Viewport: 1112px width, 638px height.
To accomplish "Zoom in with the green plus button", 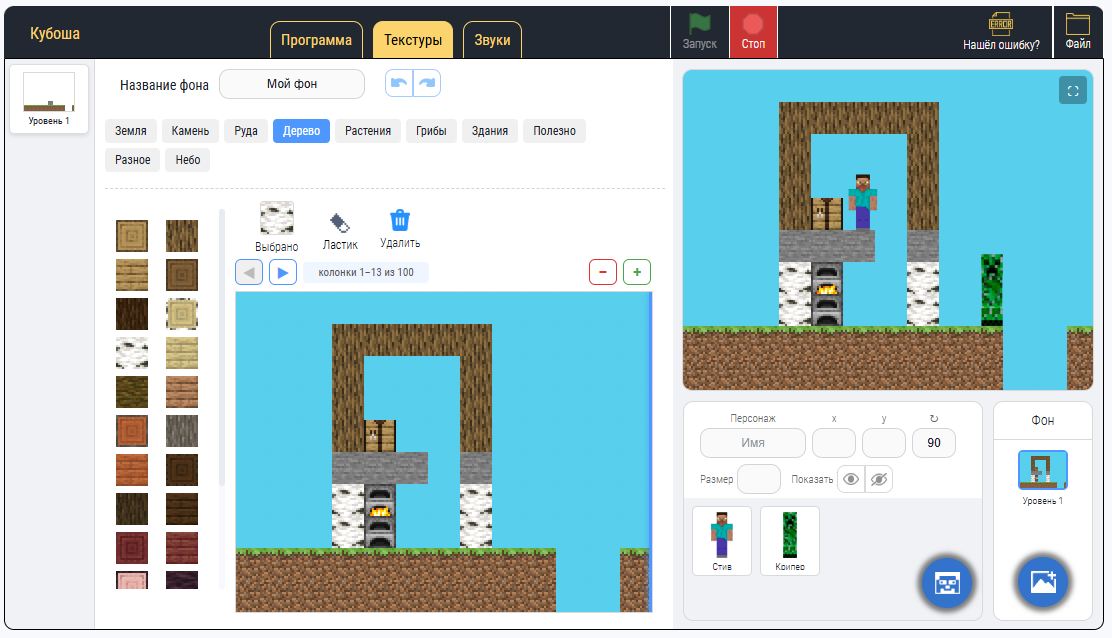I will (x=637, y=272).
